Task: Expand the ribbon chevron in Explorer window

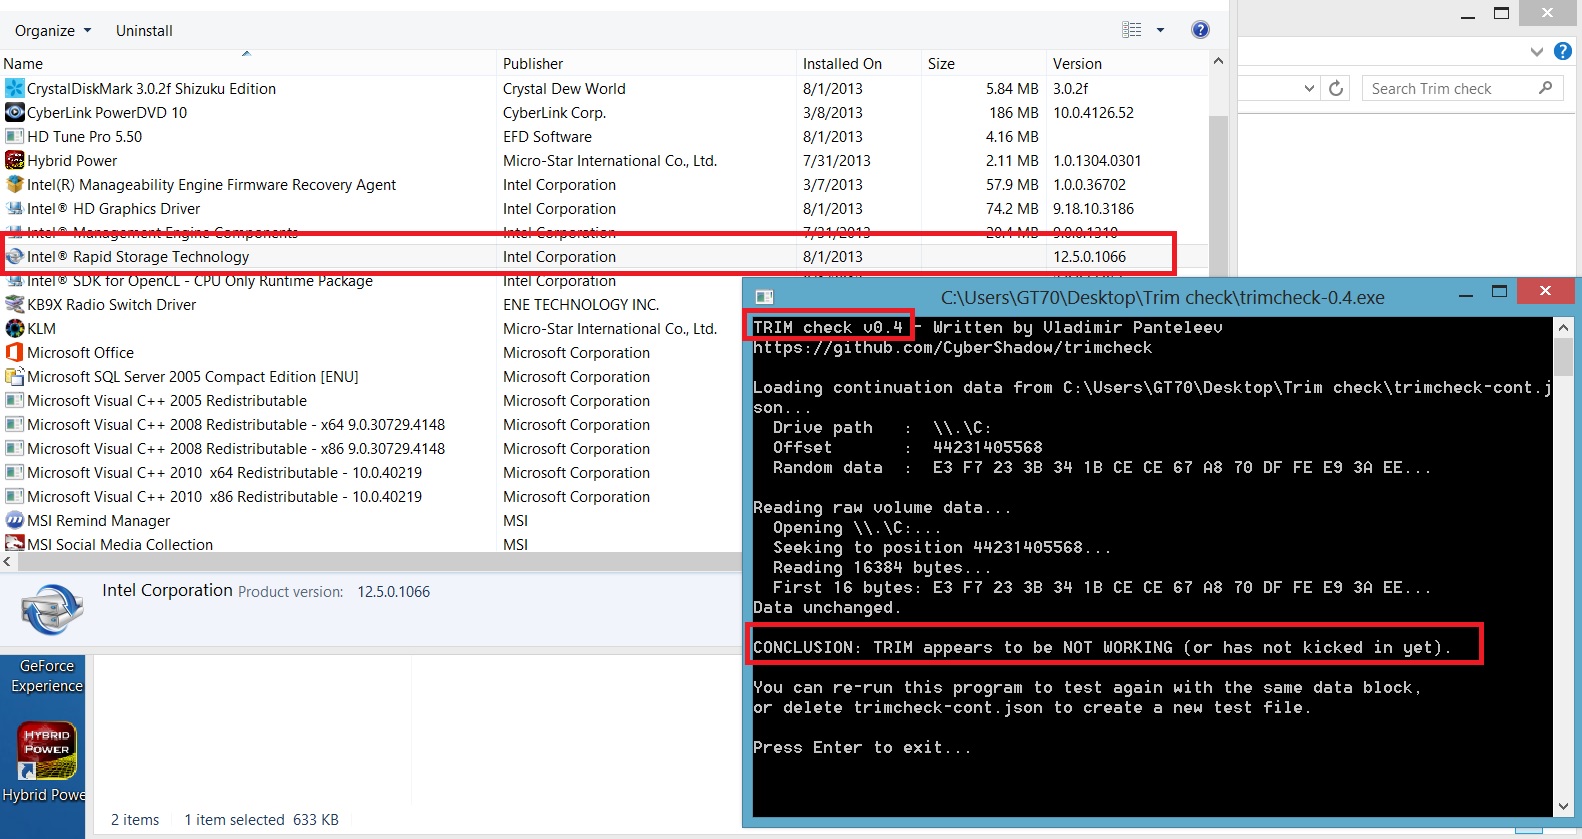Action: tap(1537, 51)
